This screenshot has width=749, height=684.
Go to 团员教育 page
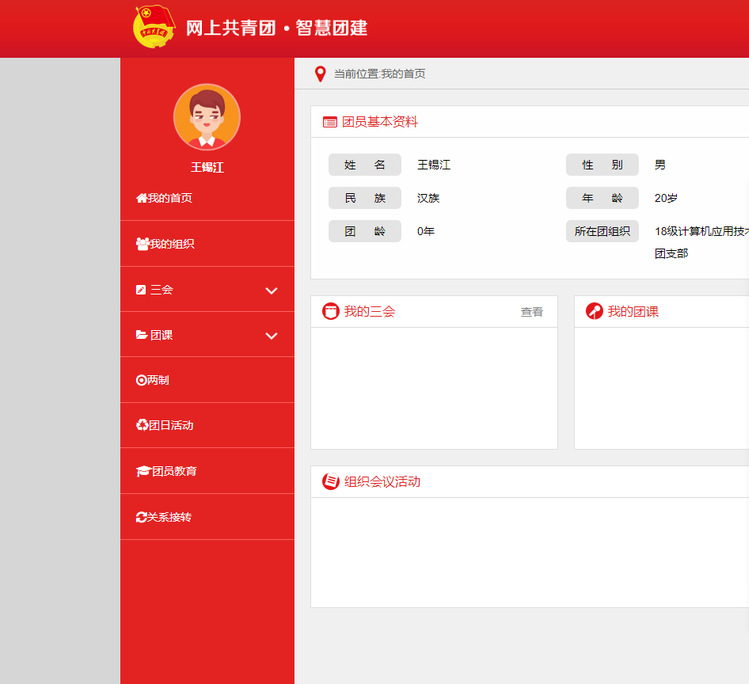coord(174,471)
